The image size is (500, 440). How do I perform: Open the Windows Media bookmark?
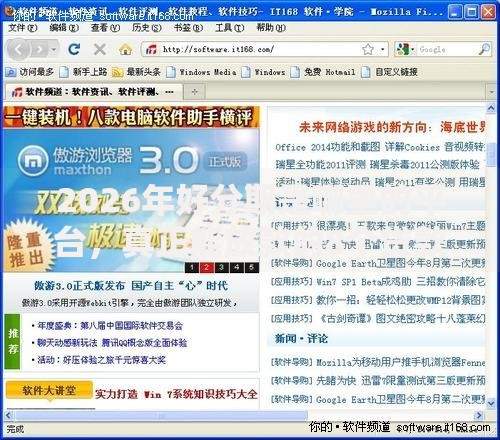tap(201, 72)
